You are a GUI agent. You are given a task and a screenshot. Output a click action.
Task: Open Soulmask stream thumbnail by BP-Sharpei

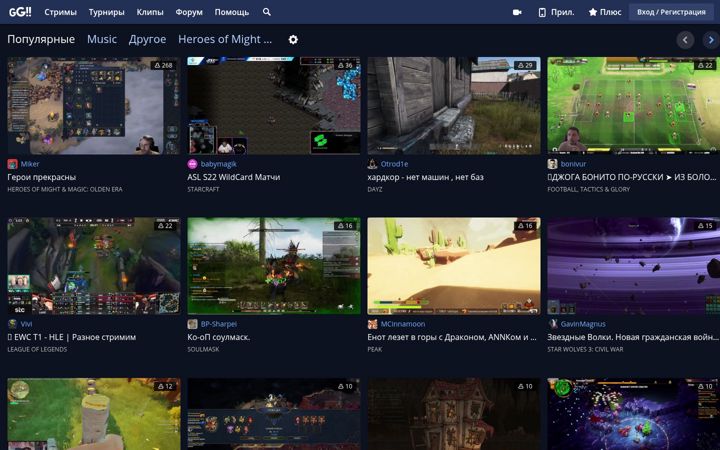274,266
